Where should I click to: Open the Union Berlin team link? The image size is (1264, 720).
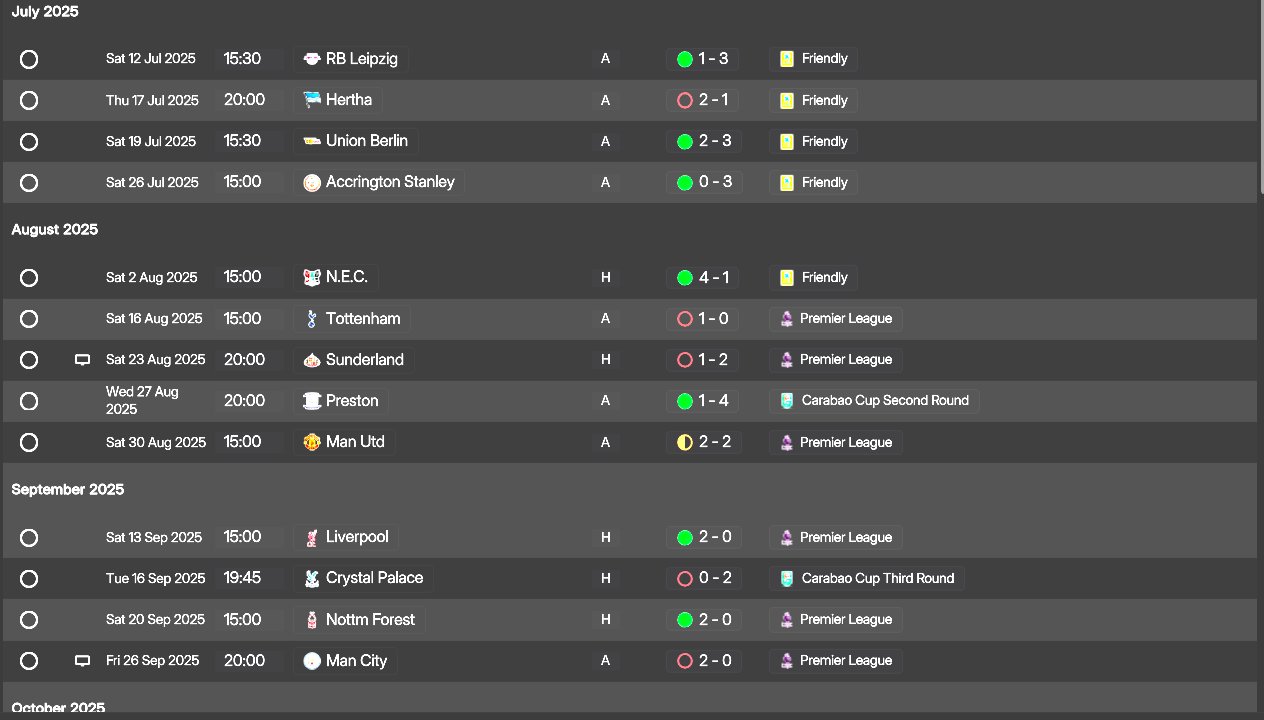[x=367, y=141]
